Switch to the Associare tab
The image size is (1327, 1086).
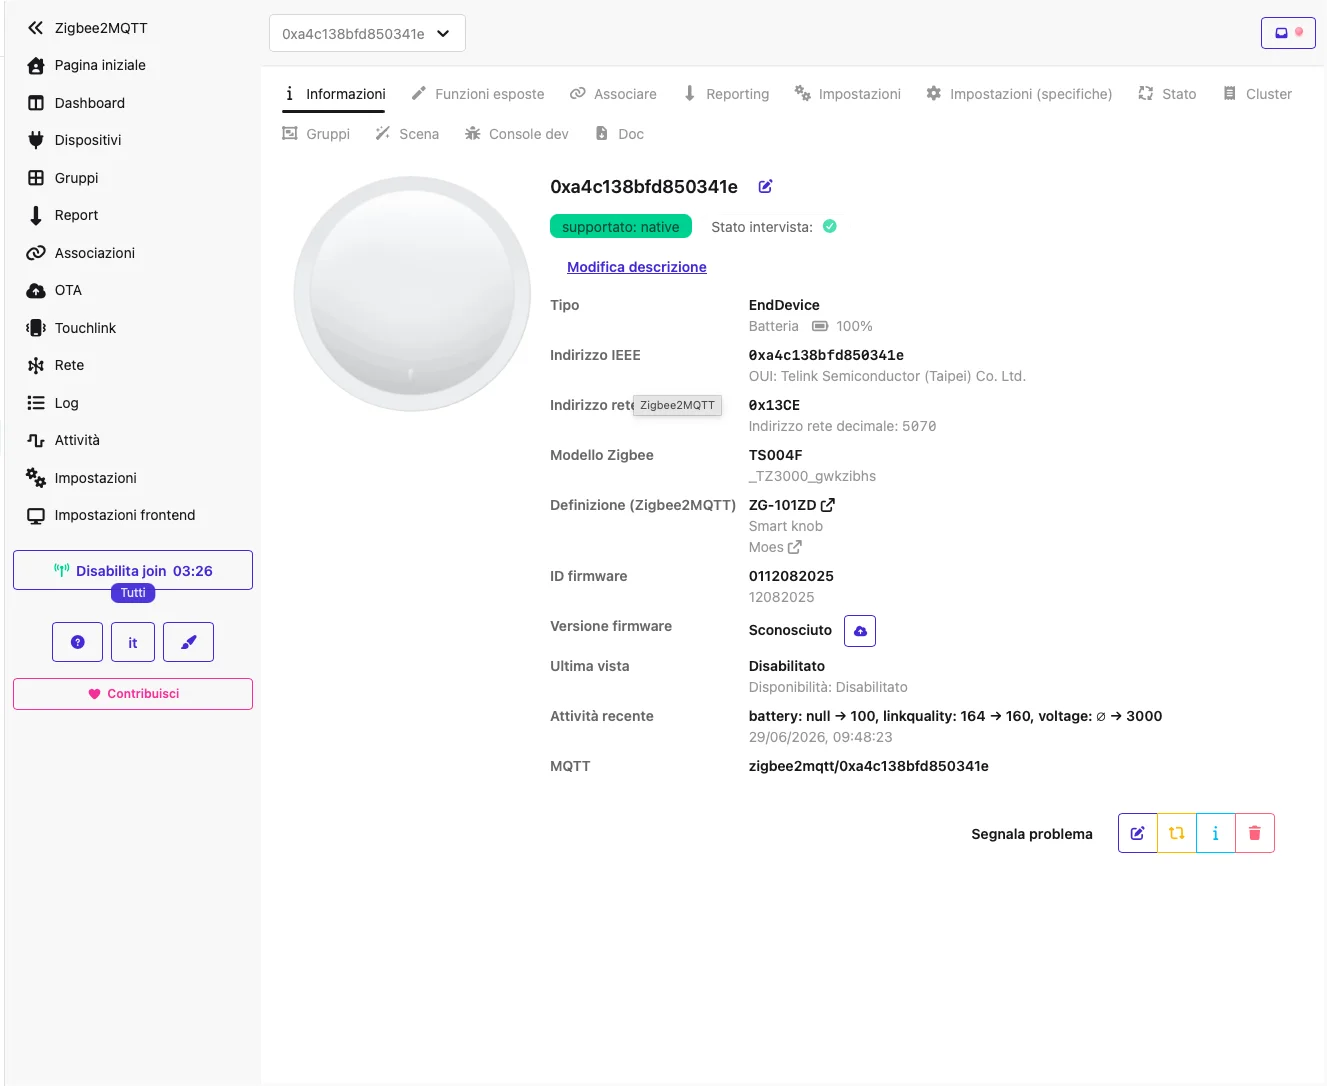click(613, 94)
